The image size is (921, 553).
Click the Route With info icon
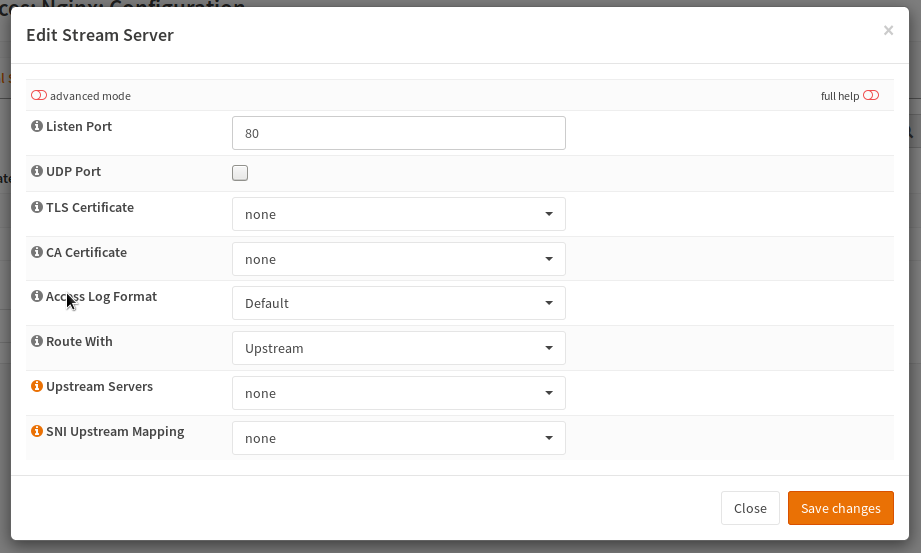pos(37,342)
